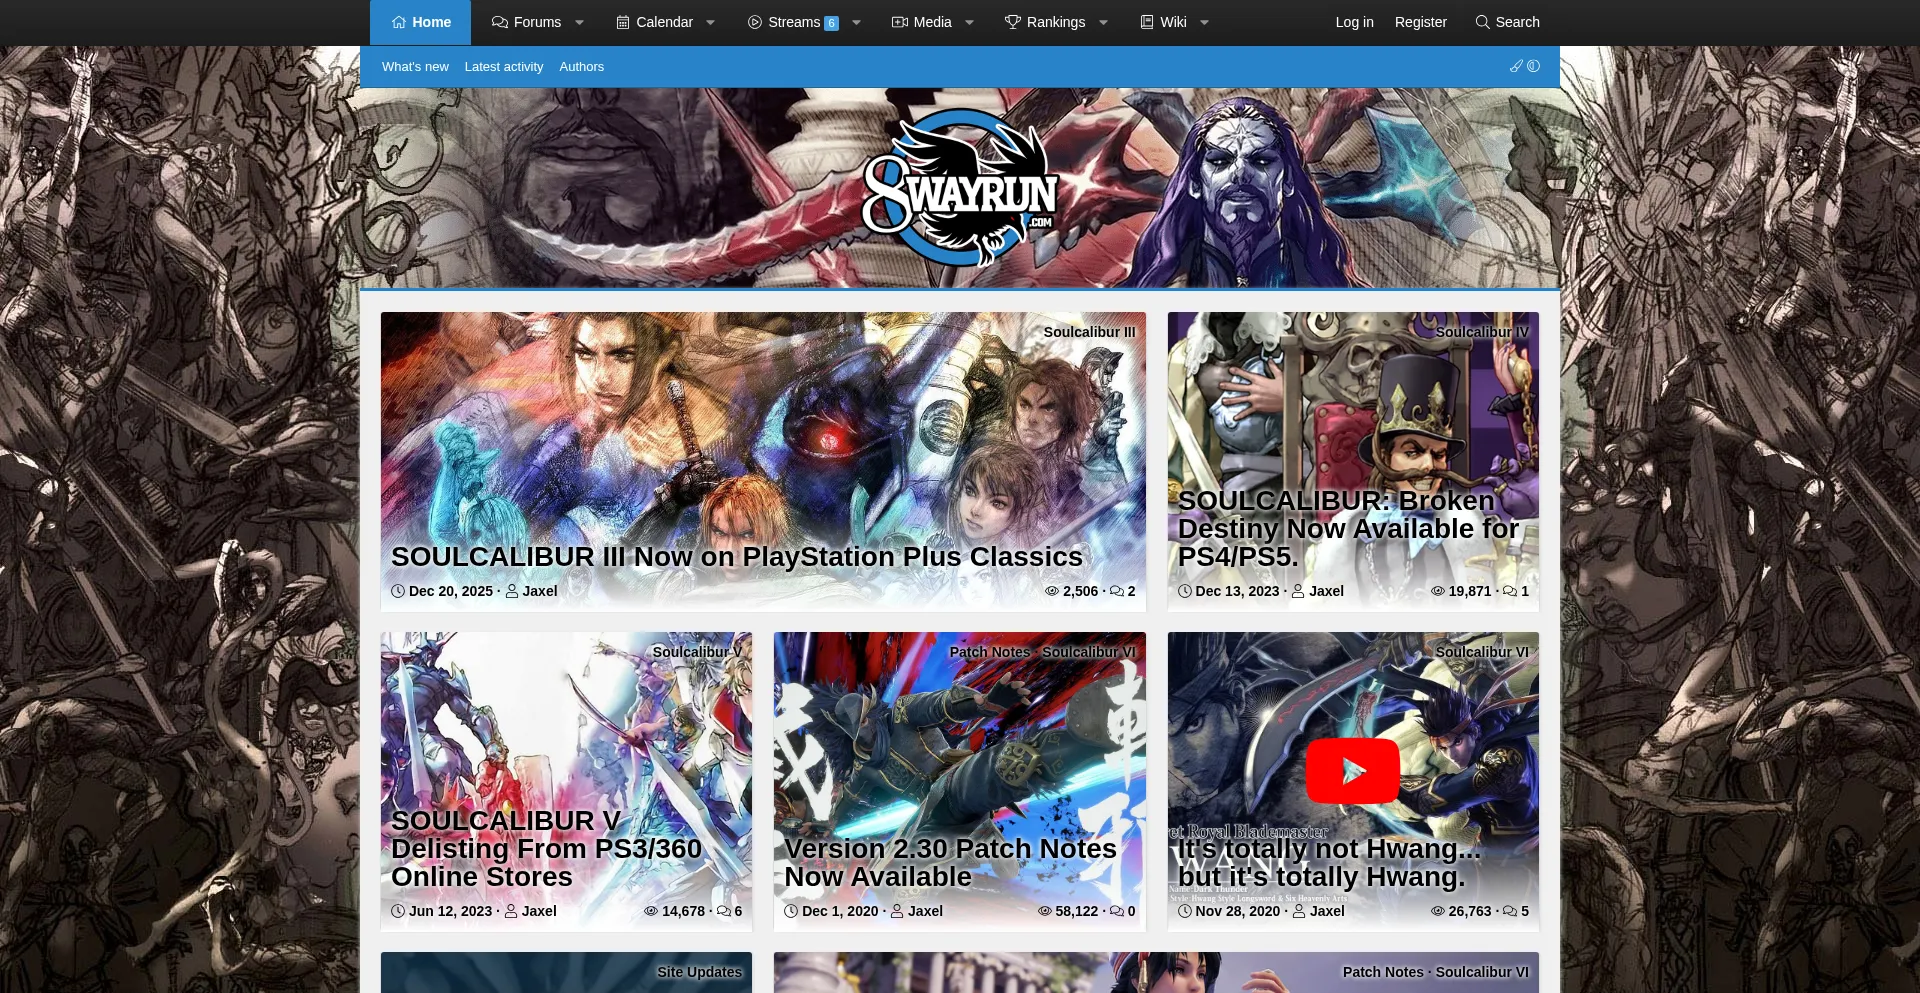Open the style chooser paintbrush icon
The height and width of the screenshot is (993, 1920).
click(x=1516, y=66)
